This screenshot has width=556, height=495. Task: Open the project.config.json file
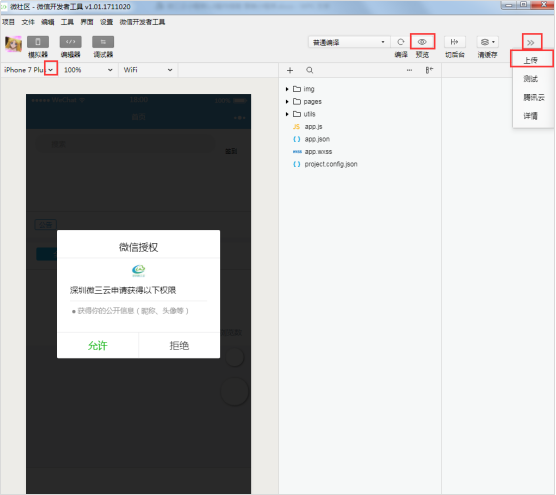coord(331,164)
